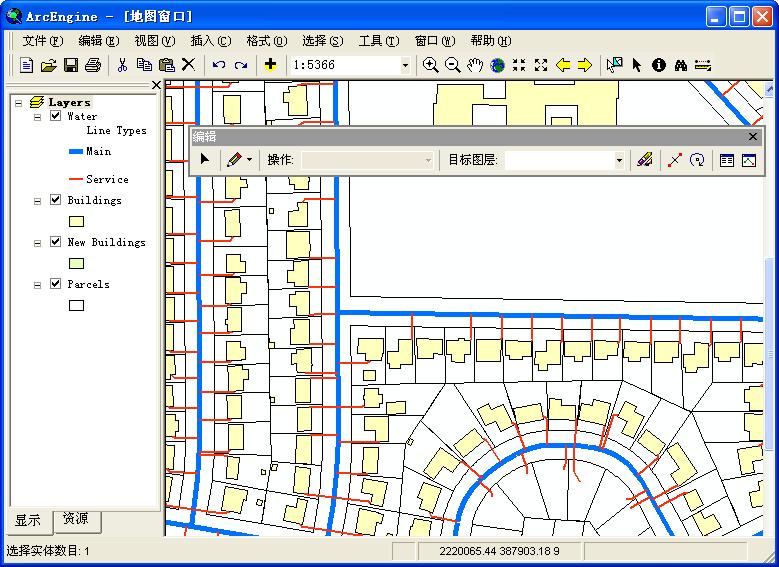Toggle the Parcels layer checkbox

coord(56,284)
